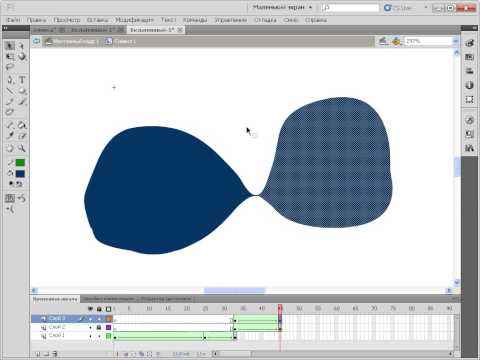Go to the main scene link
Screen dimensions: 480x360
(x=71, y=41)
